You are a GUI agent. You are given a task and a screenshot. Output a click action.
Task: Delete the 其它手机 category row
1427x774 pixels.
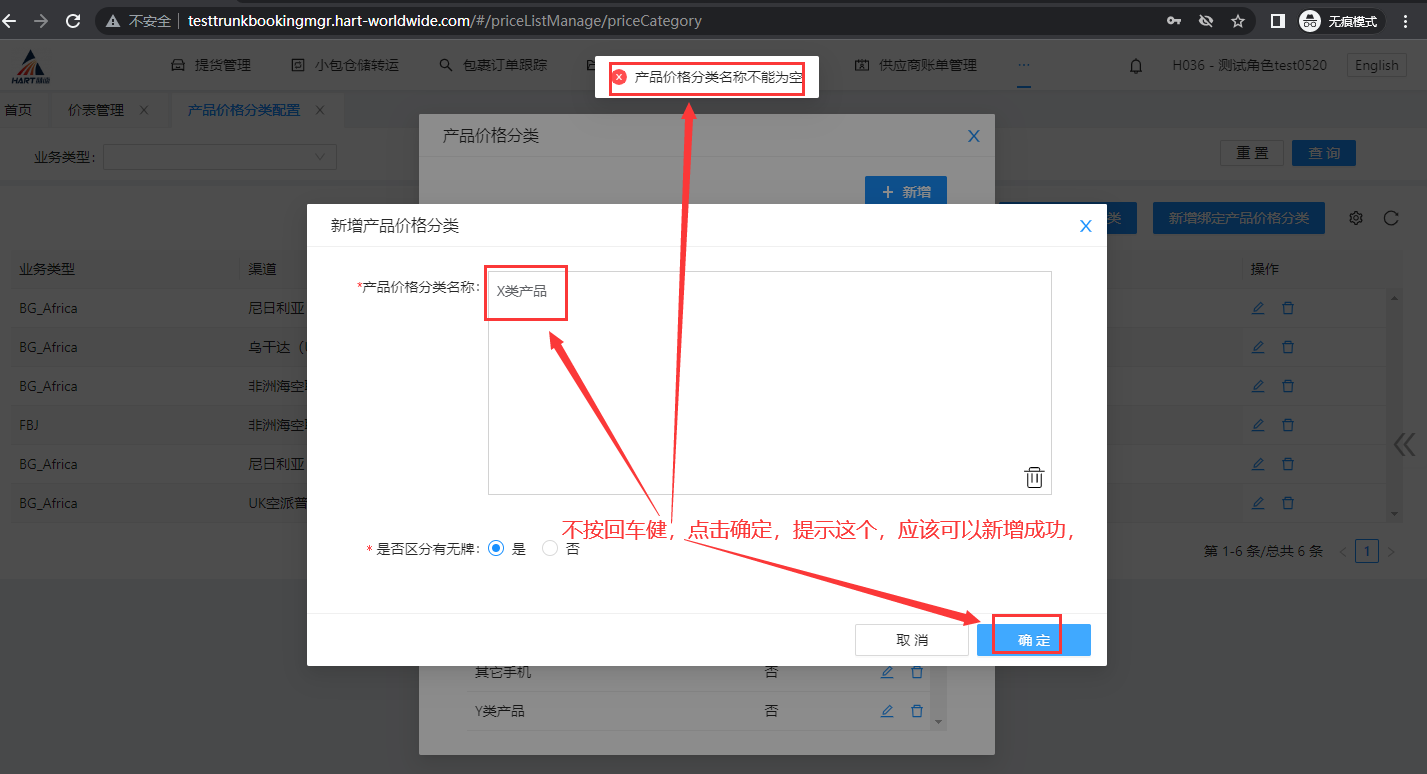point(917,672)
